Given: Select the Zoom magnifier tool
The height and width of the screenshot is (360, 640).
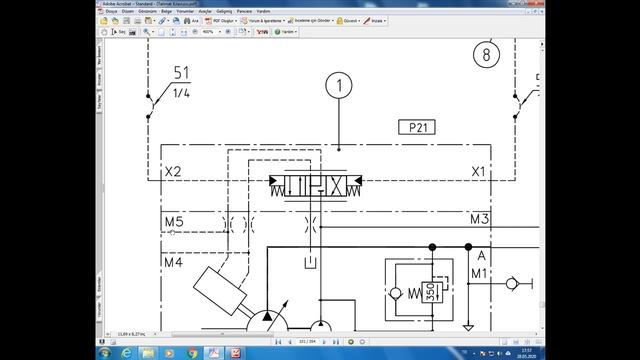Looking at the screenshot, I should click(146, 32).
